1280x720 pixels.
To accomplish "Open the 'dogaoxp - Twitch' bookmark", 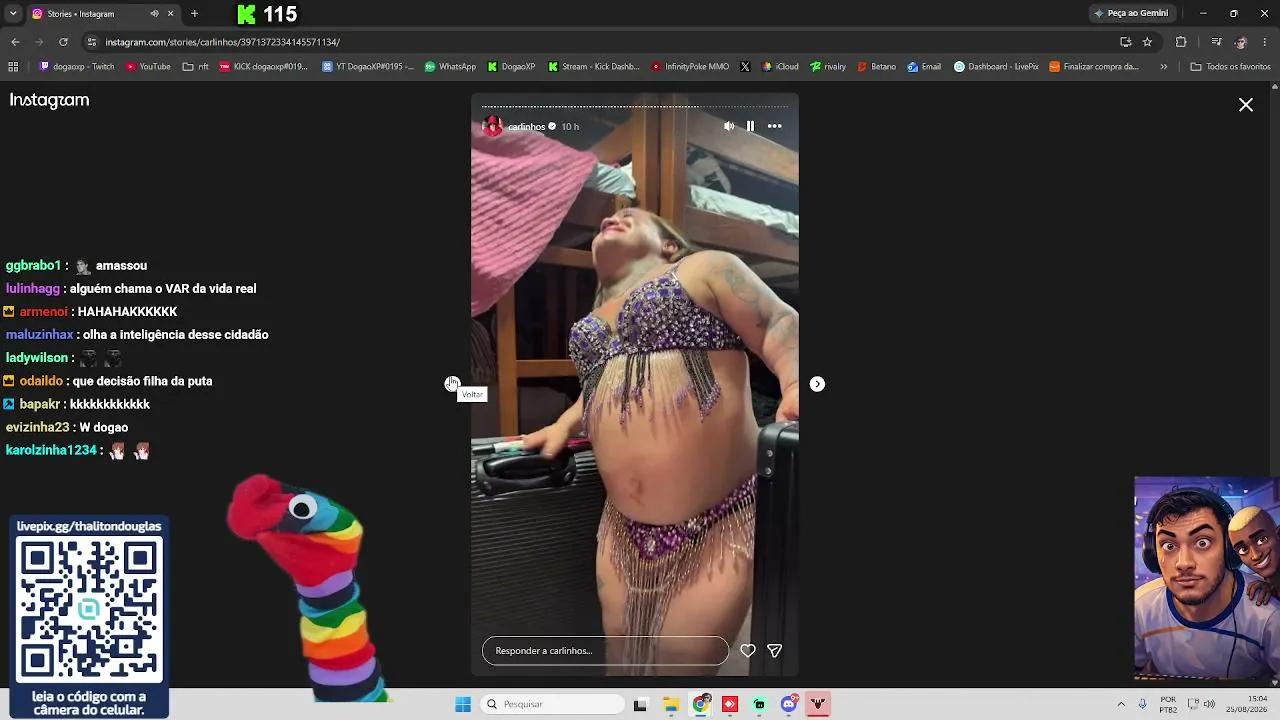I will [x=77, y=67].
